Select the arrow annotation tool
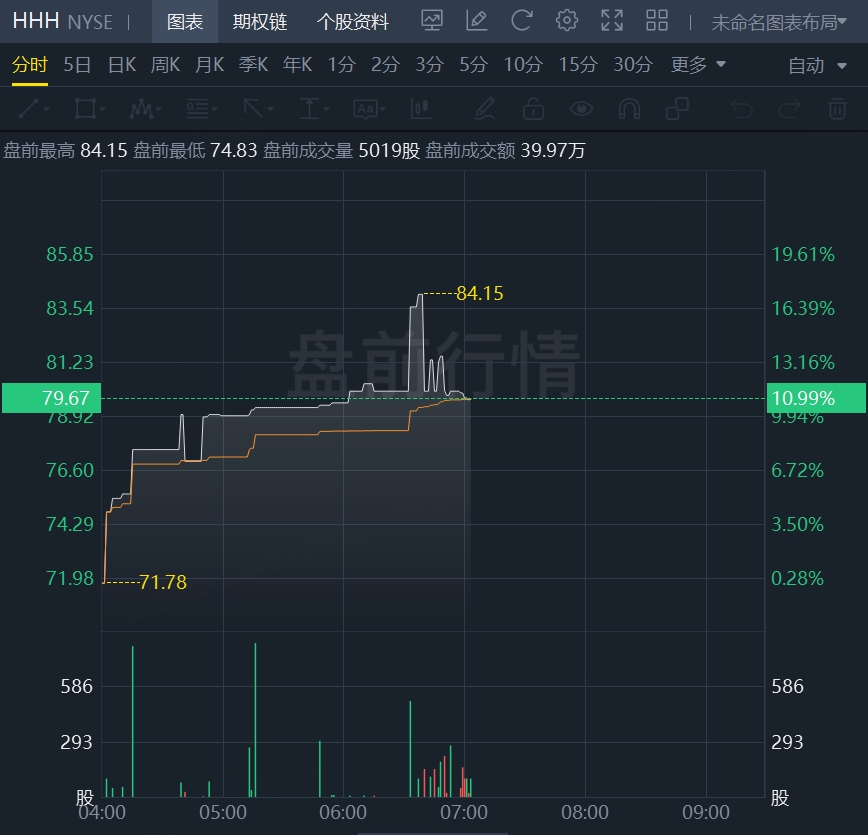The image size is (868, 835). point(254,109)
